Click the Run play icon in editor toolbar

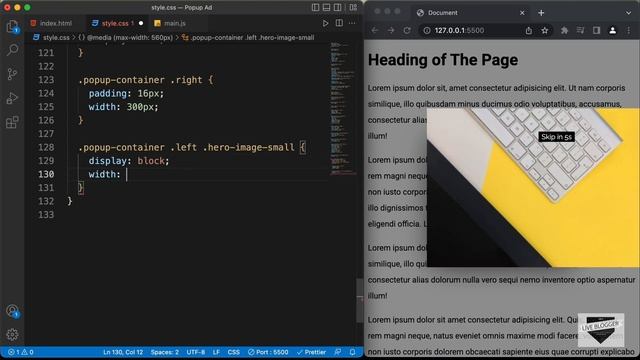[325, 23]
